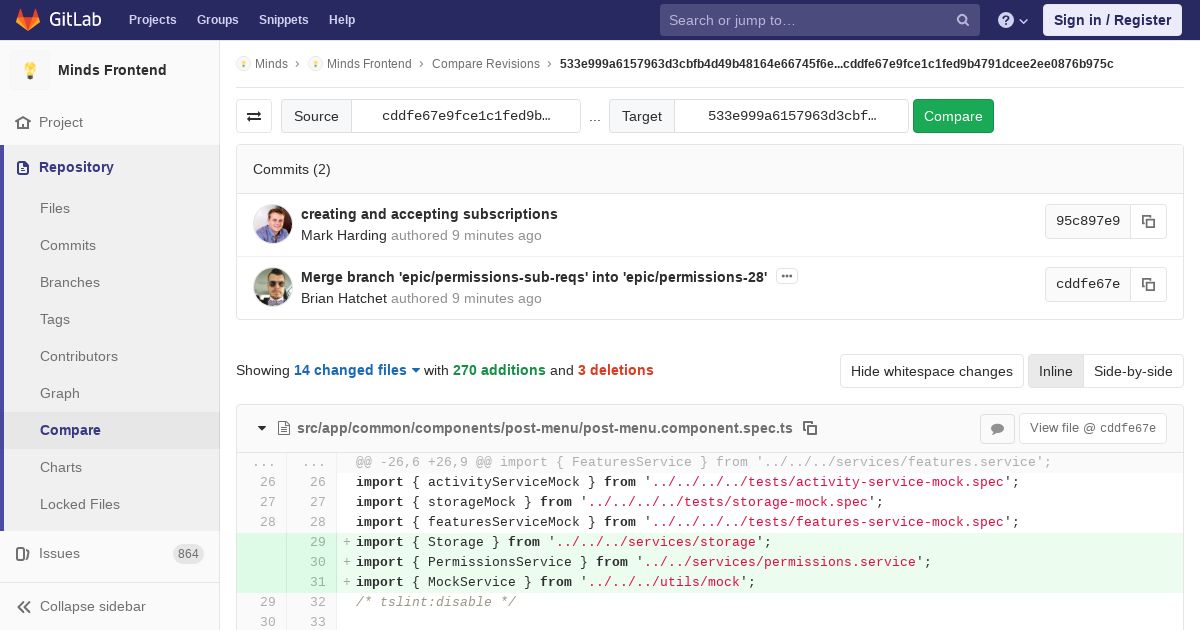Copy commit SHA 95c897e9
1200x630 pixels.
[x=1148, y=221]
